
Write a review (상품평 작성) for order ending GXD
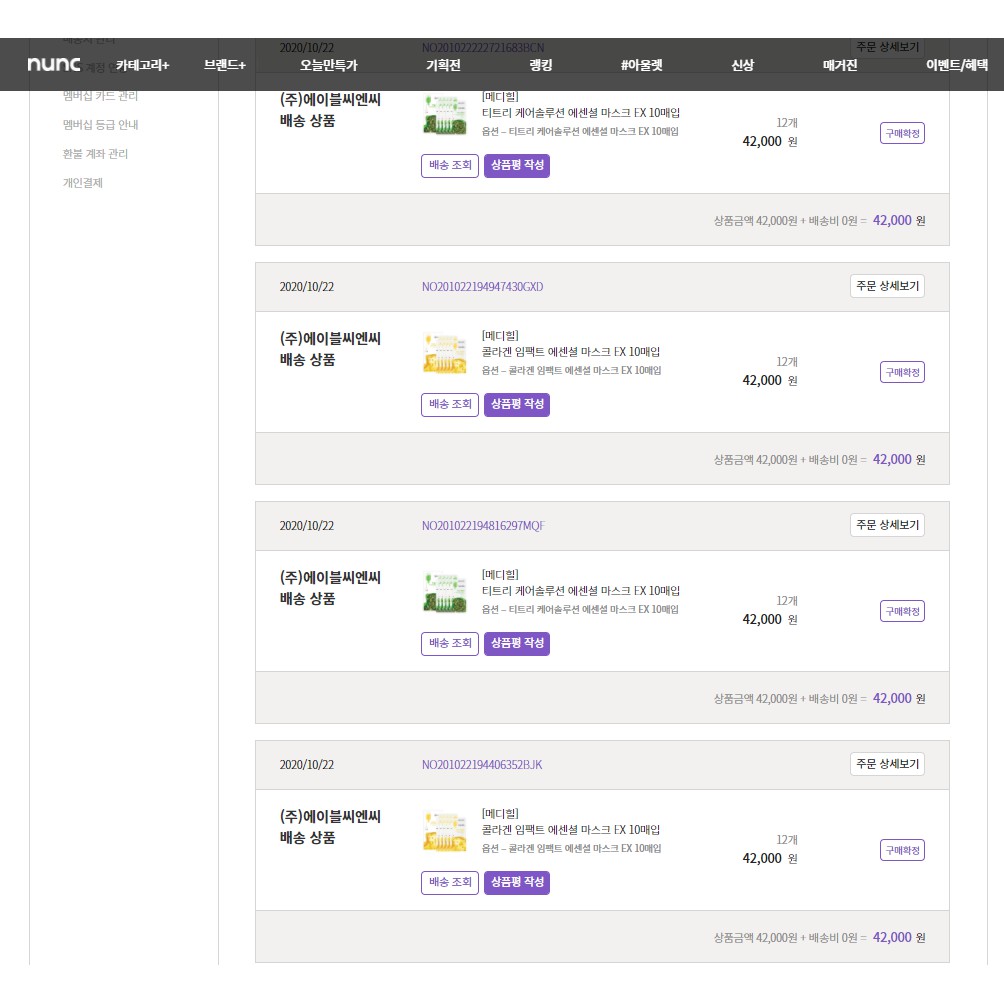pyautogui.click(x=517, y=405)
